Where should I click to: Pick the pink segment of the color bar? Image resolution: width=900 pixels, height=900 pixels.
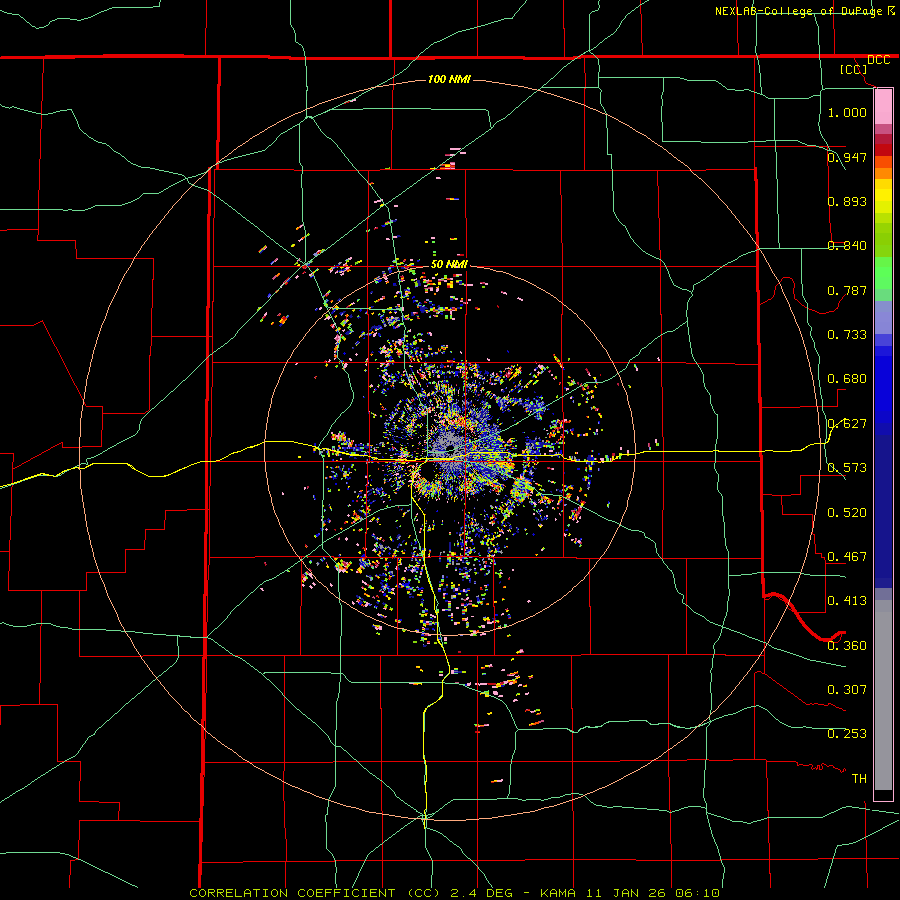click(x=883, y=107)
